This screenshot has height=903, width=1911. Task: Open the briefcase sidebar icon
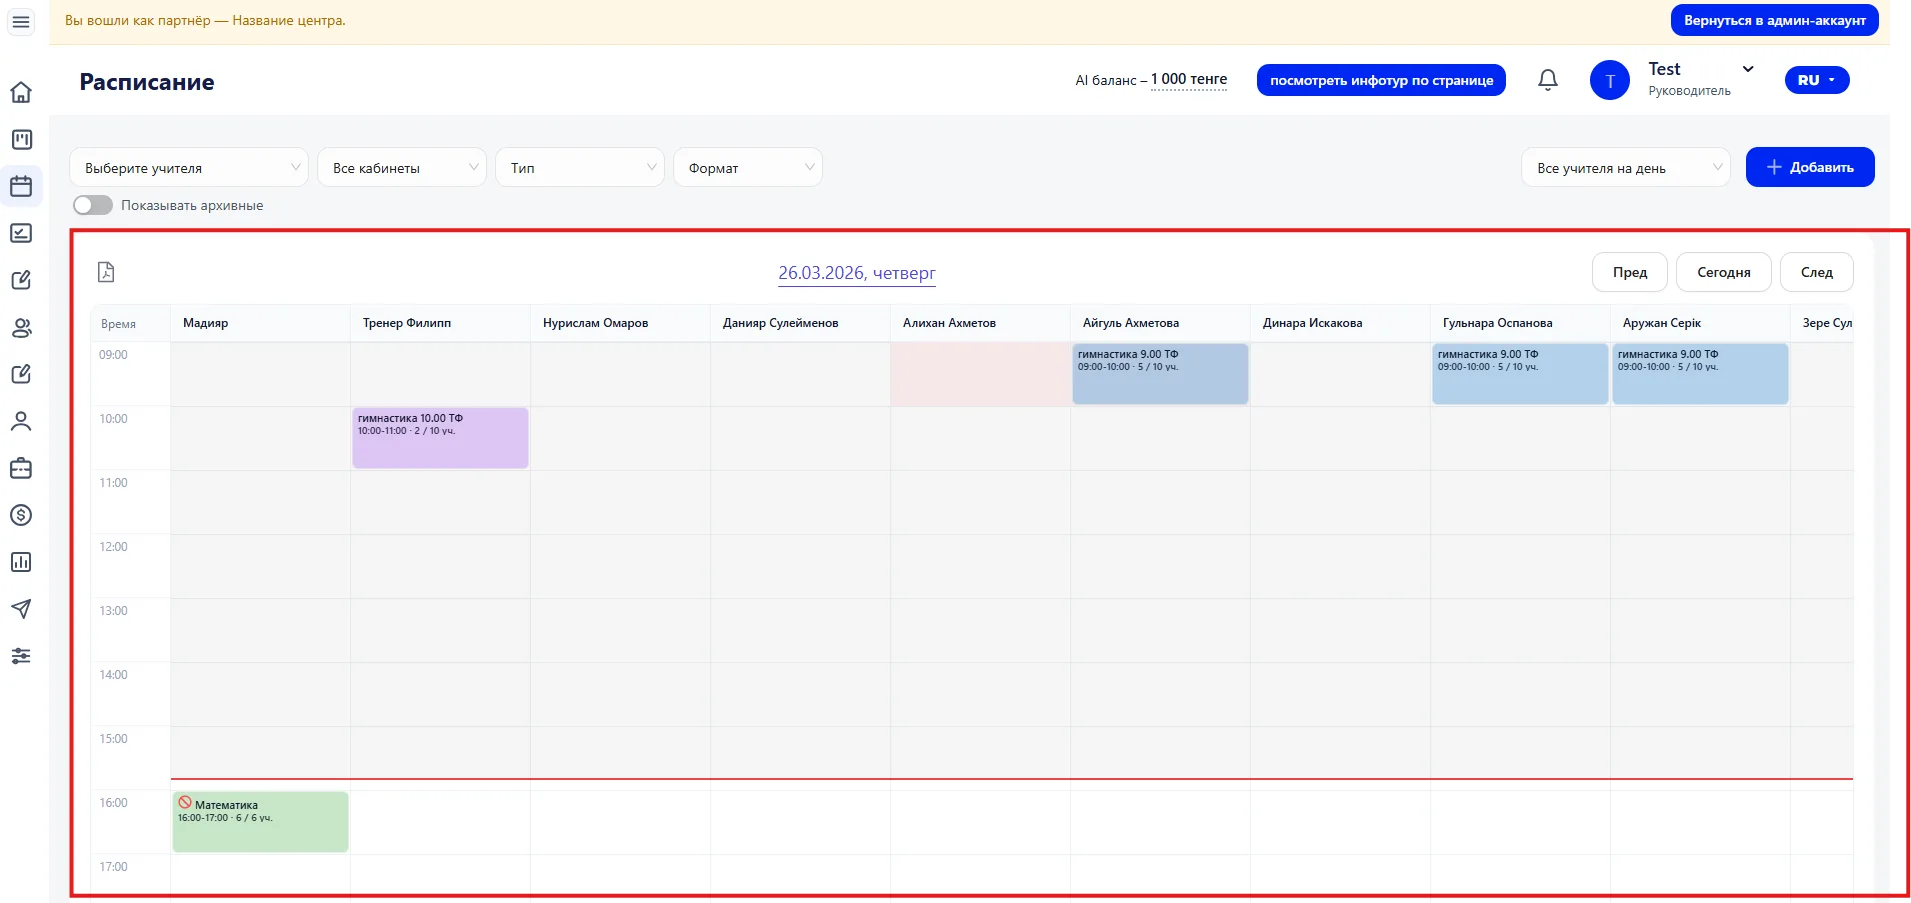tap(21, 468)
